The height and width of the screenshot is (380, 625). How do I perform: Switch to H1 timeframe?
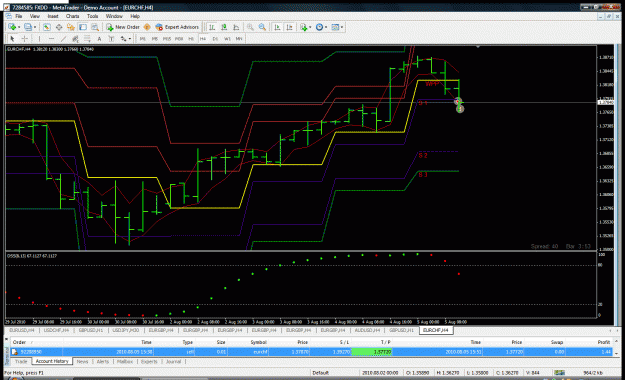pos(191,39)
